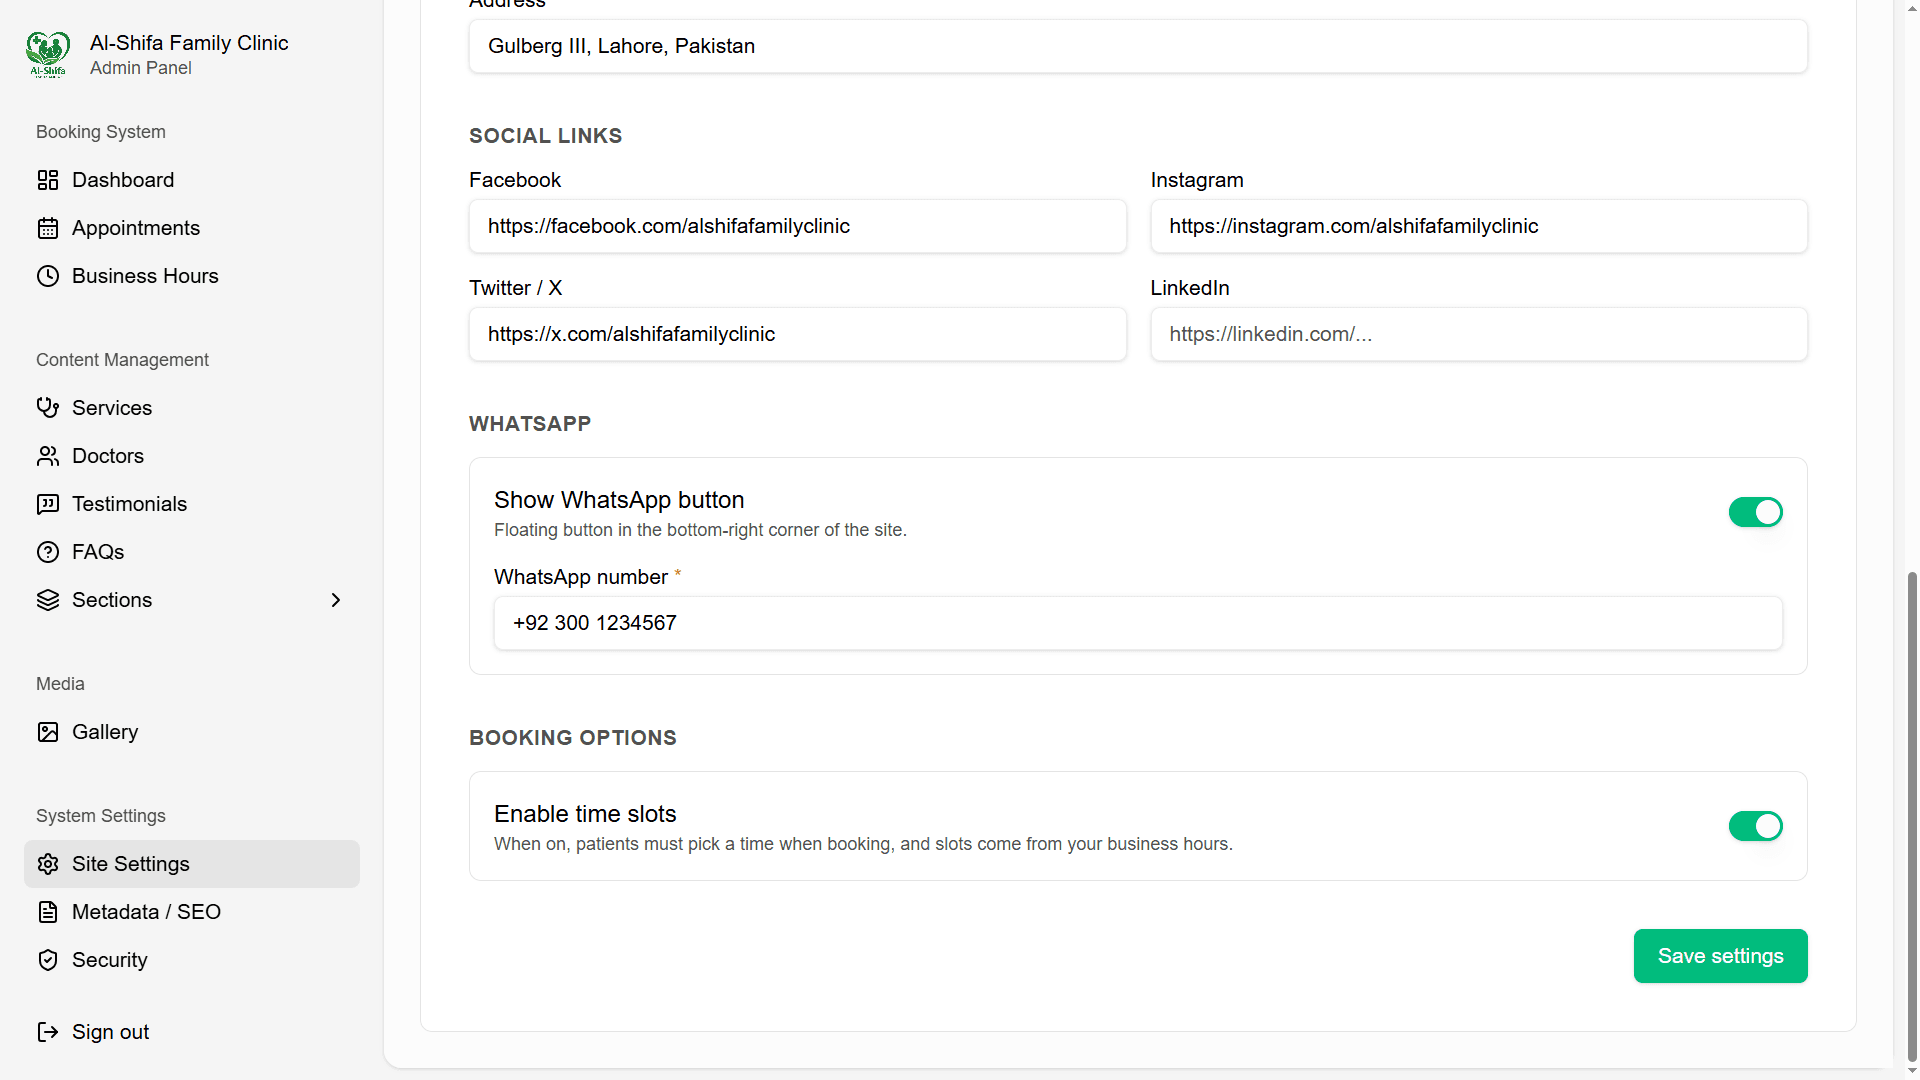Click the Gallery image icon
This screenshot has width=1920, height=1080.
click(48, 732)
